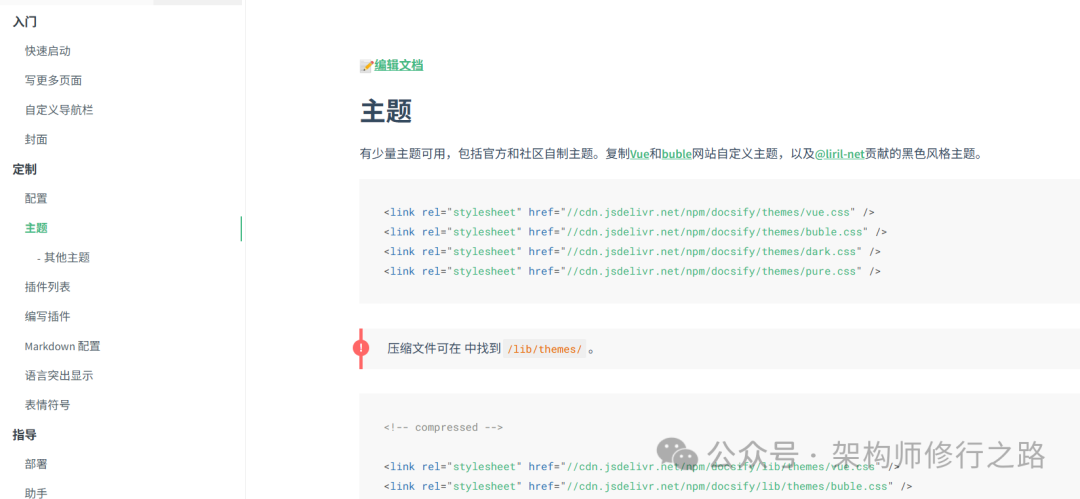Click the 压缩文件可在 tip text
The height and width of the screenshot is (499, 1080).
click(x=423, y=349)
